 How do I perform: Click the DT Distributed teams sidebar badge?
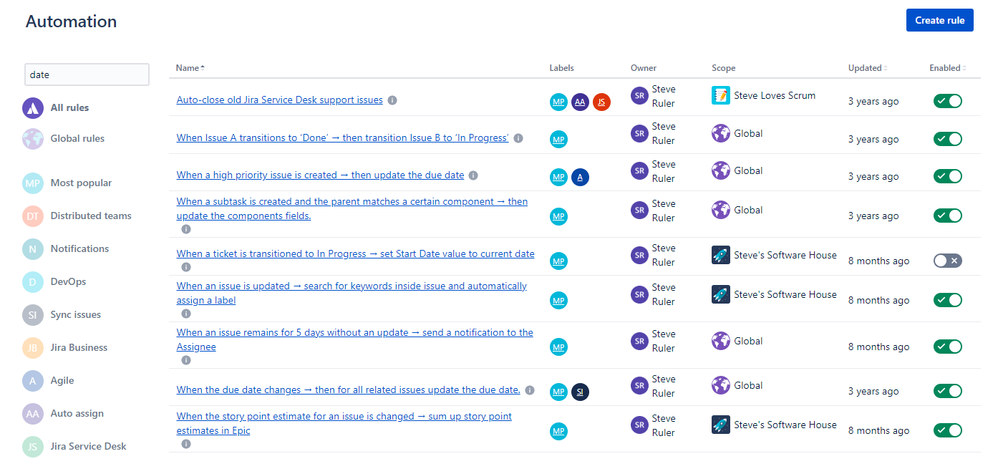click(32, 216)
